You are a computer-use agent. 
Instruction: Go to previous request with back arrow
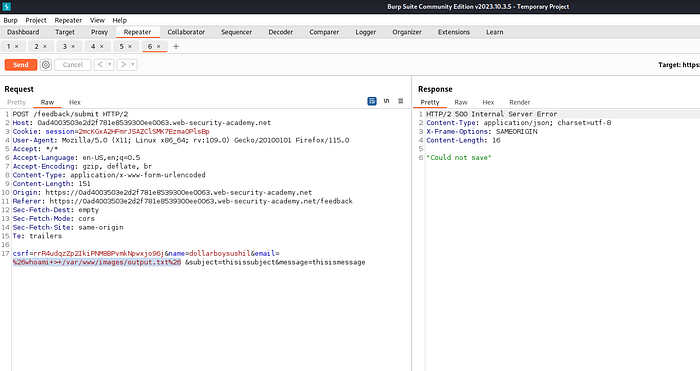[100, 65]
